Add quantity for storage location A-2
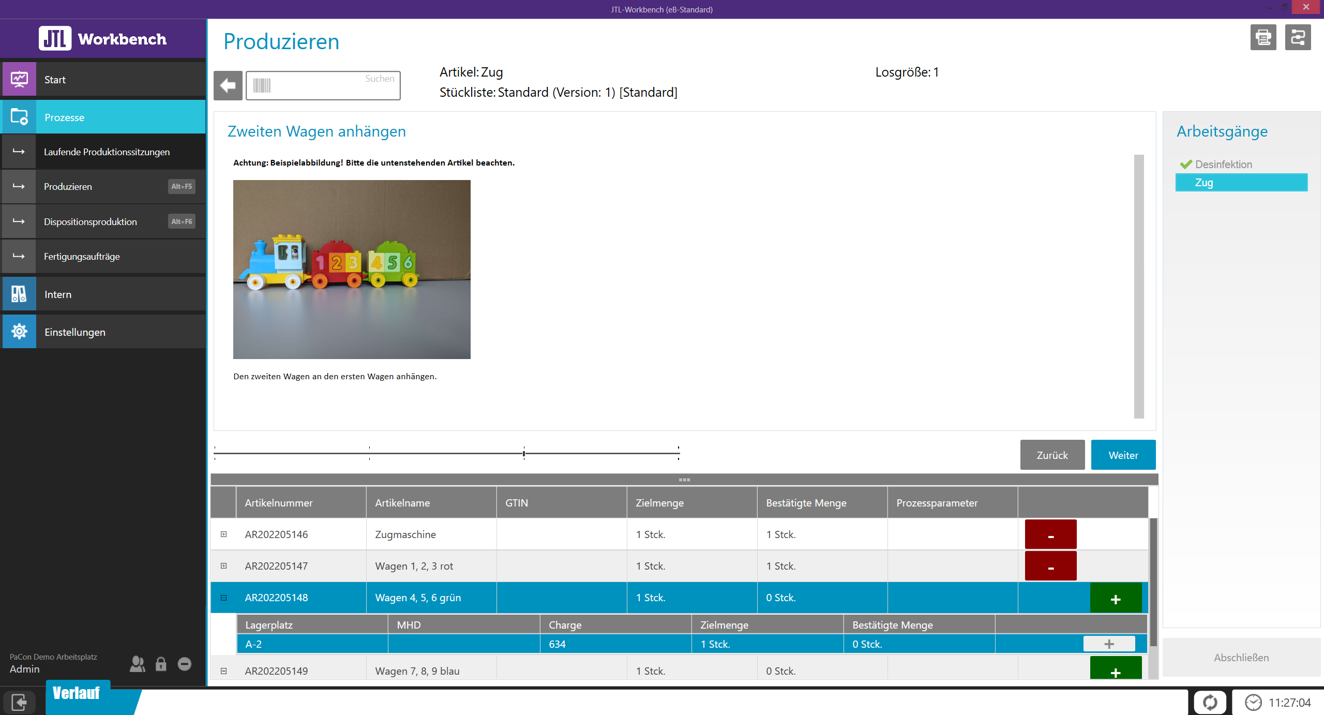Image resolution: width=1324 pixels, height=715 pixels. [x=1108, y=644]
